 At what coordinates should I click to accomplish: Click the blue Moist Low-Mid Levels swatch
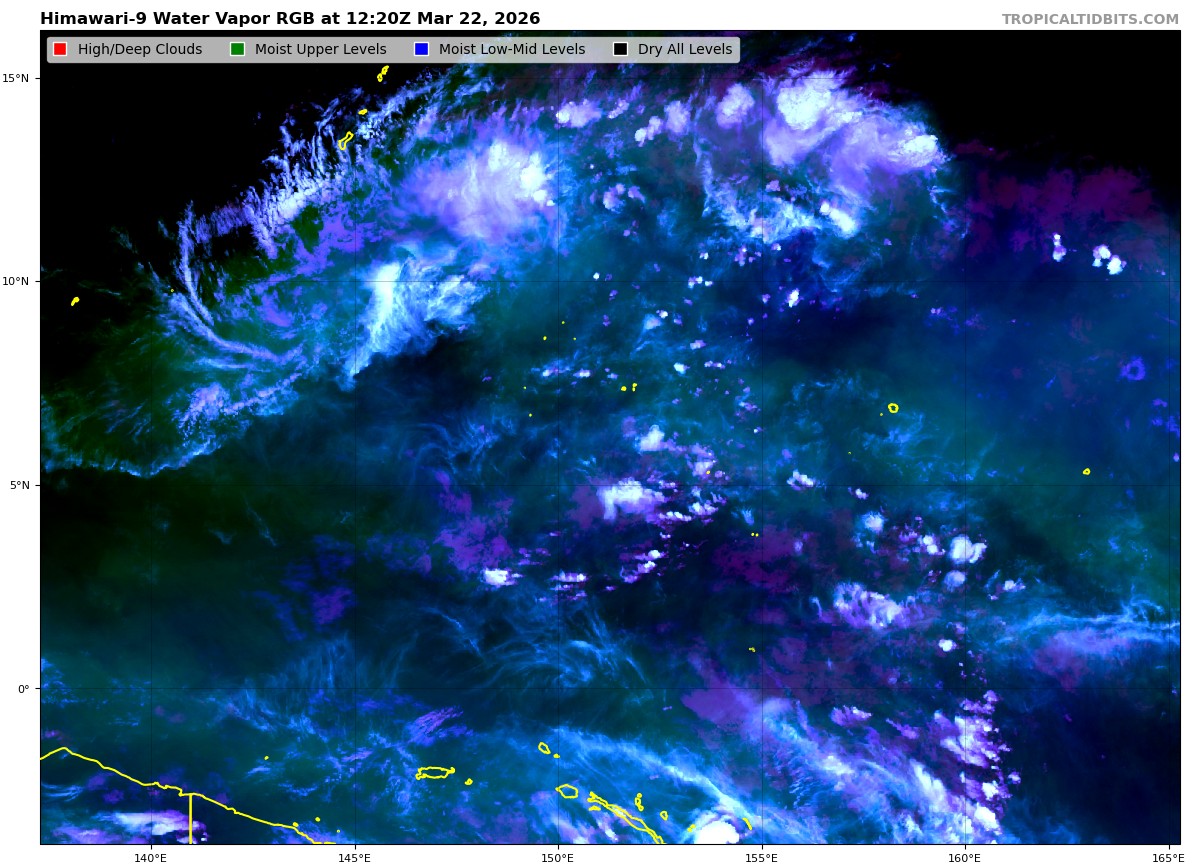[x=421, y=50]
